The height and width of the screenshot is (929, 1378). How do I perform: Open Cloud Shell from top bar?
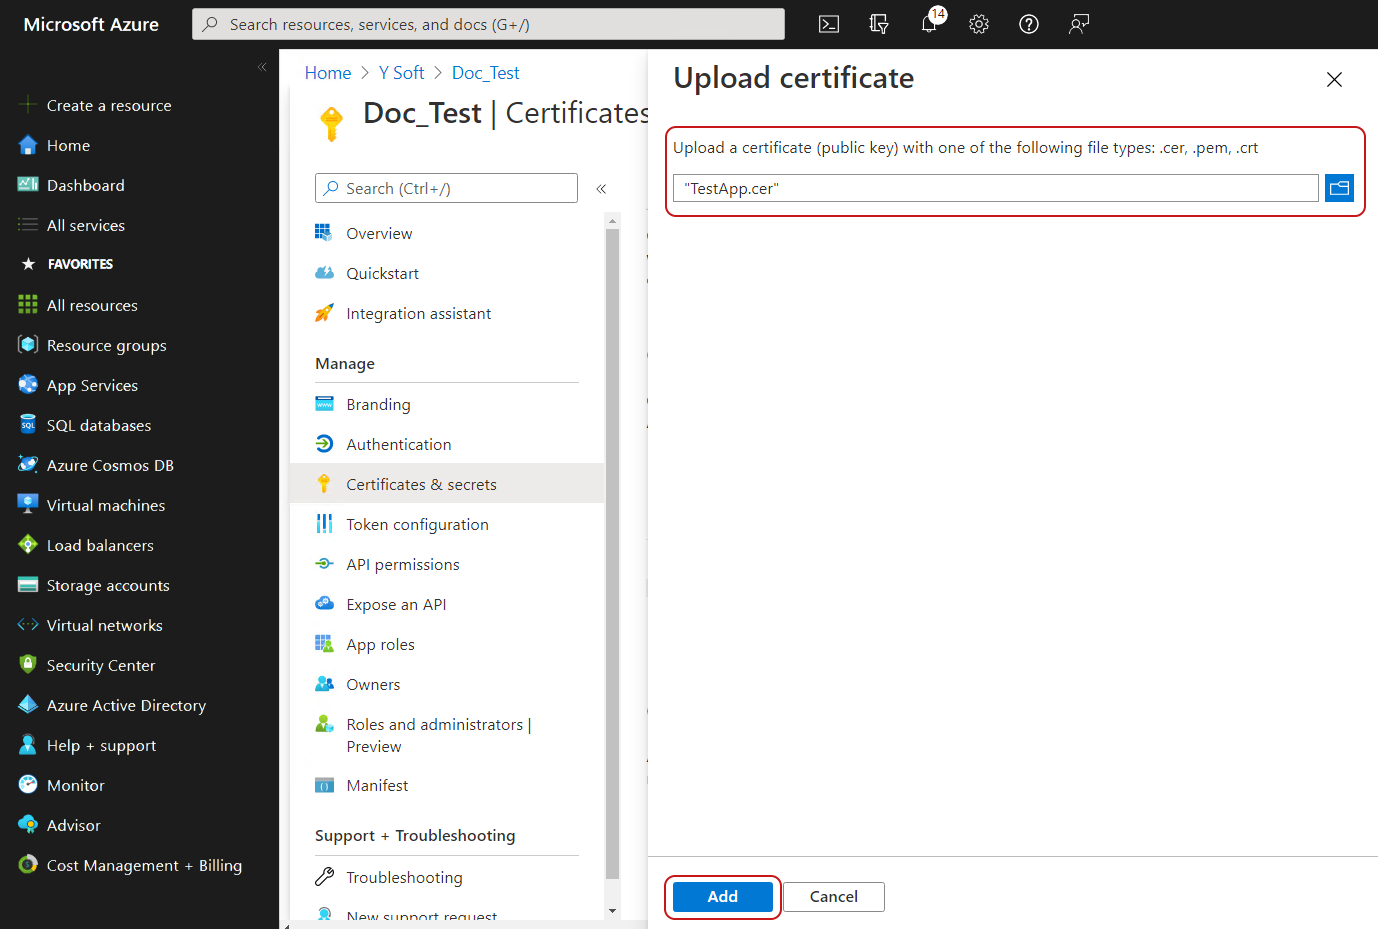click(829, 24)
